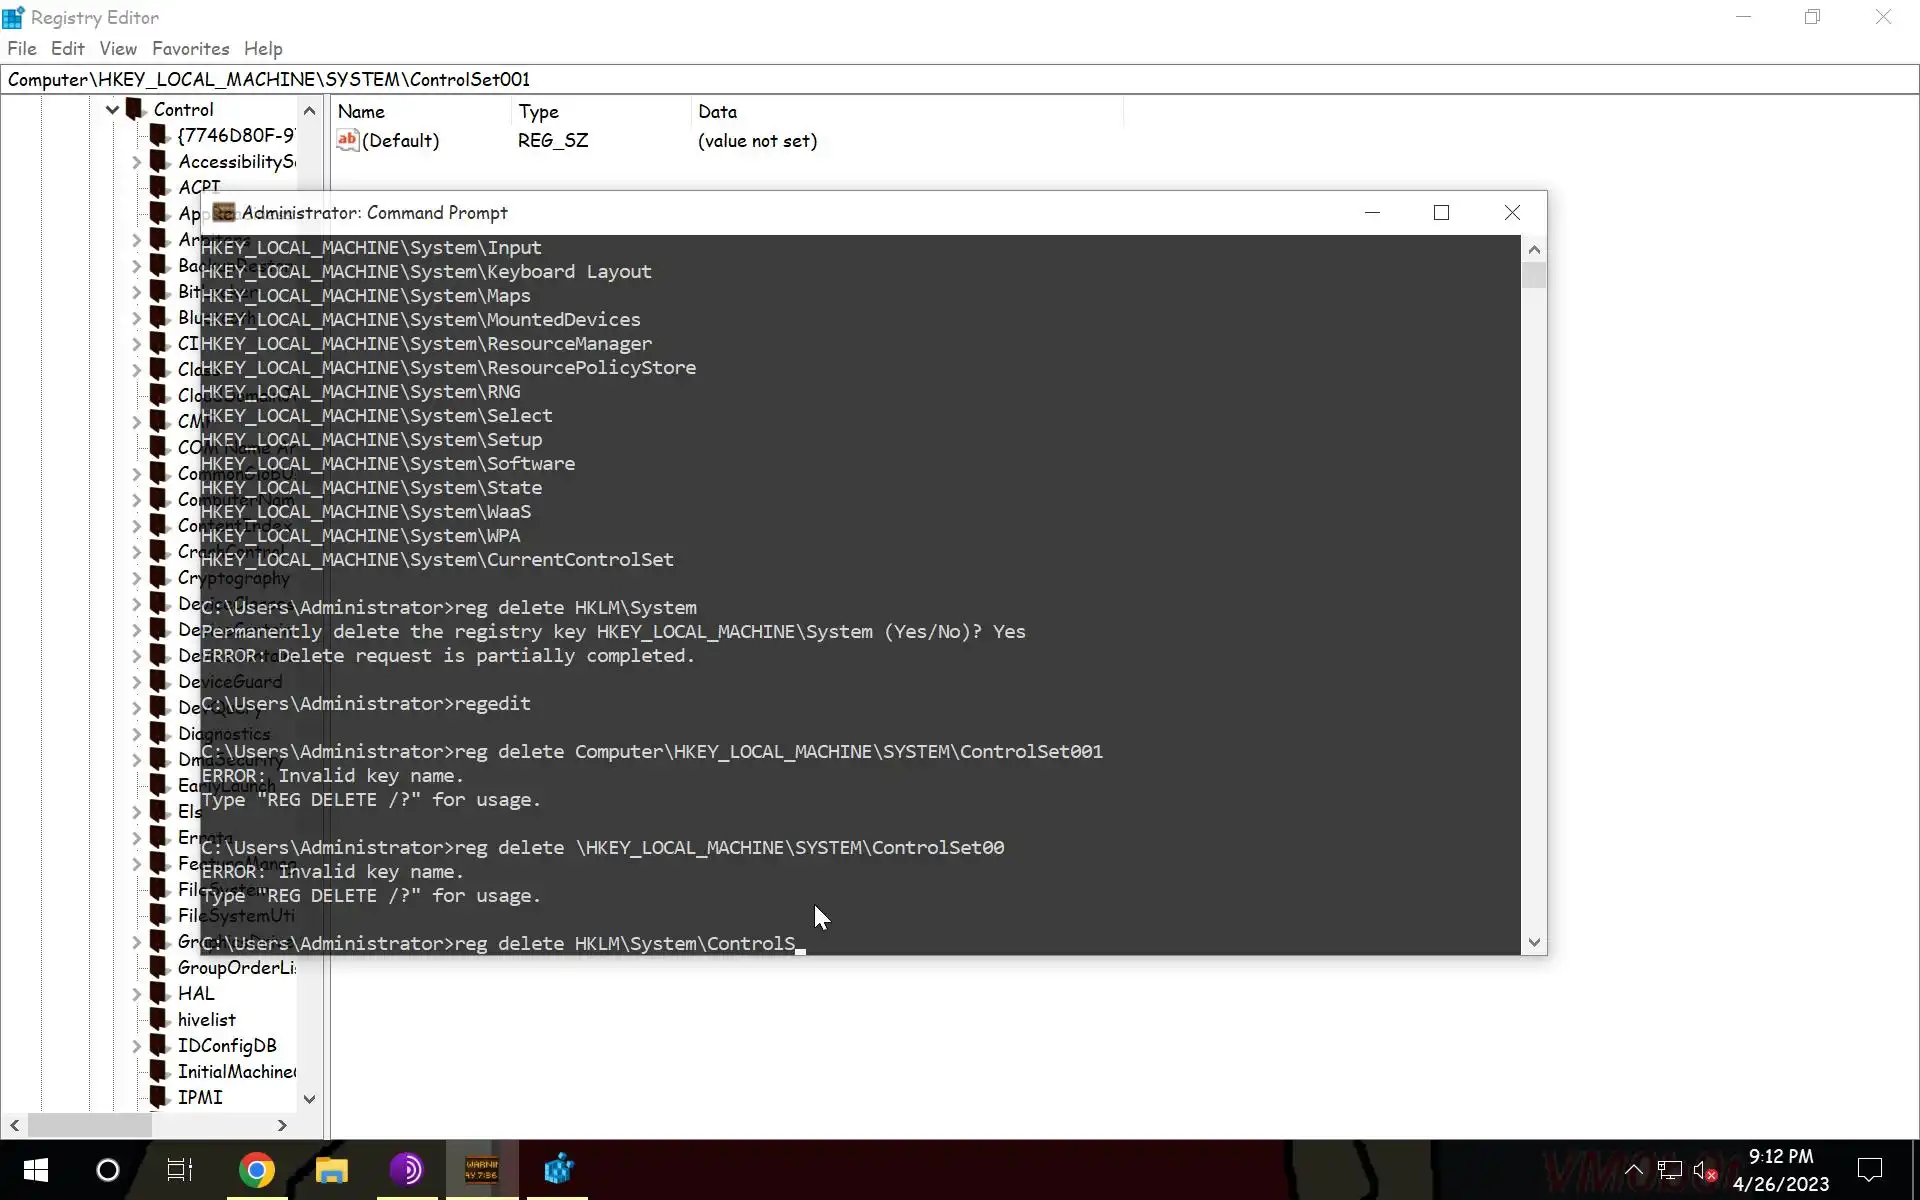Open Task View from the taskbar
This screenshot has width=1920, height=1200.
click(x=180, y=1169)
